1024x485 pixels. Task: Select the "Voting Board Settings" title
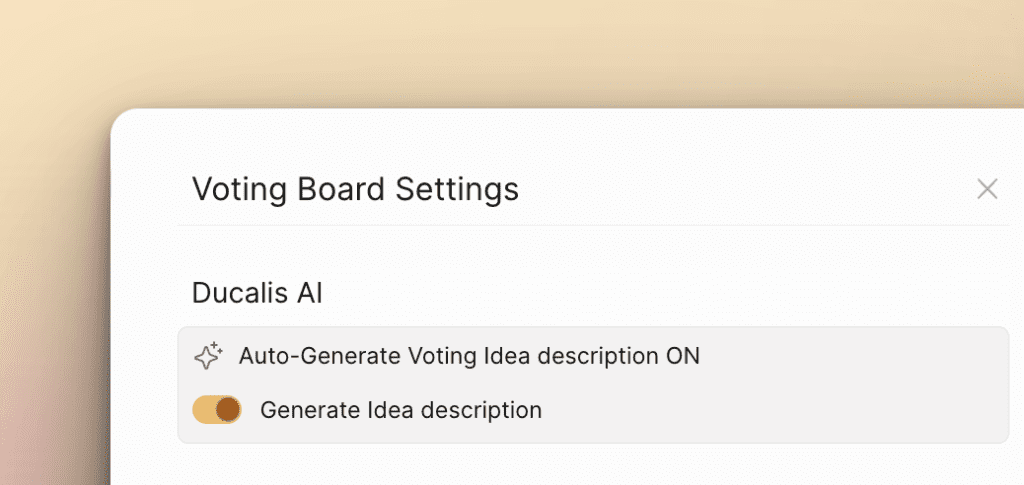pos(355,189)
